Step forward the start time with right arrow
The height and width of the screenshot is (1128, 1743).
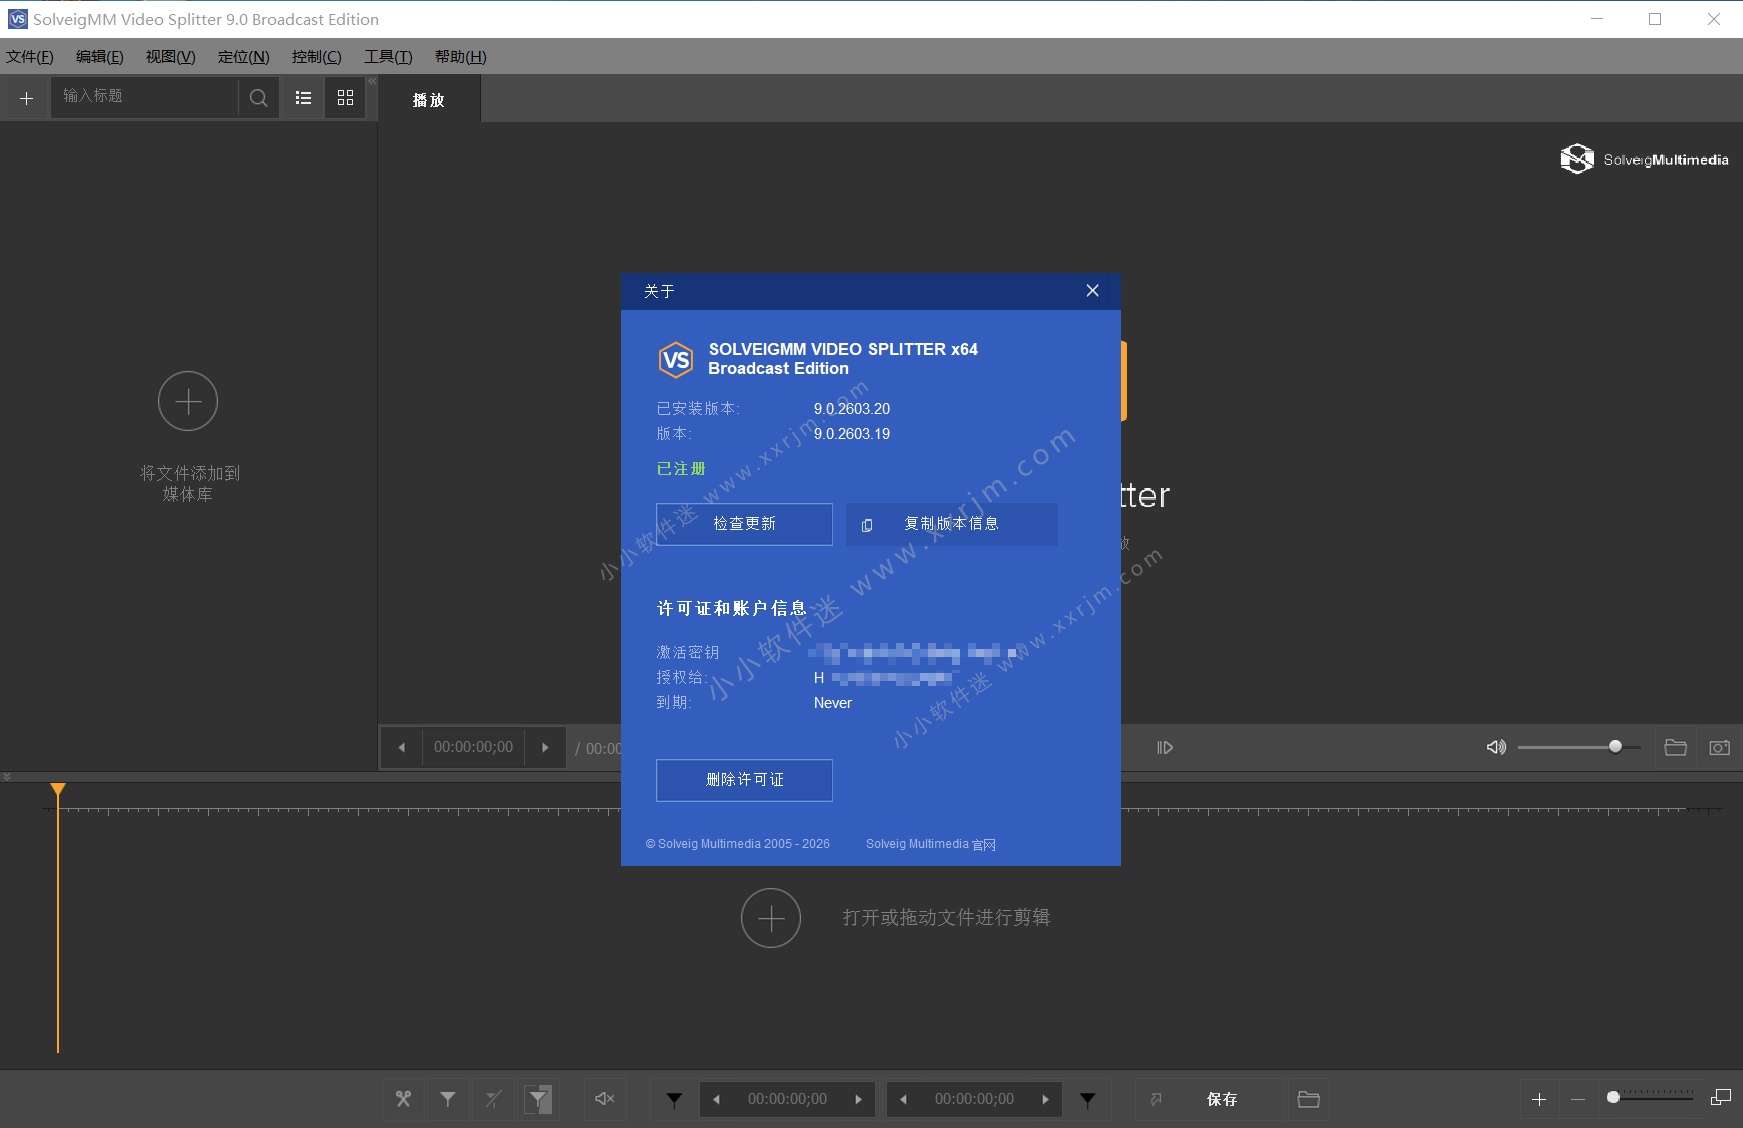tap(860, 1098)
